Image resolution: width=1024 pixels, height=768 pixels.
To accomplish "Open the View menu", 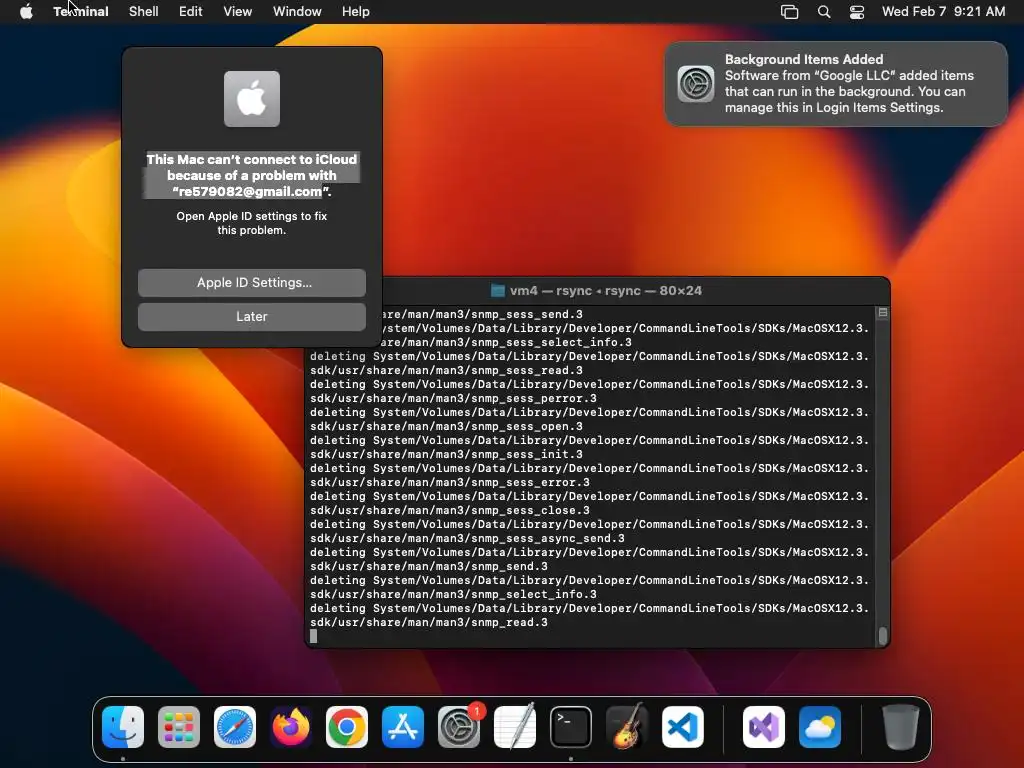I will point(237,11).
